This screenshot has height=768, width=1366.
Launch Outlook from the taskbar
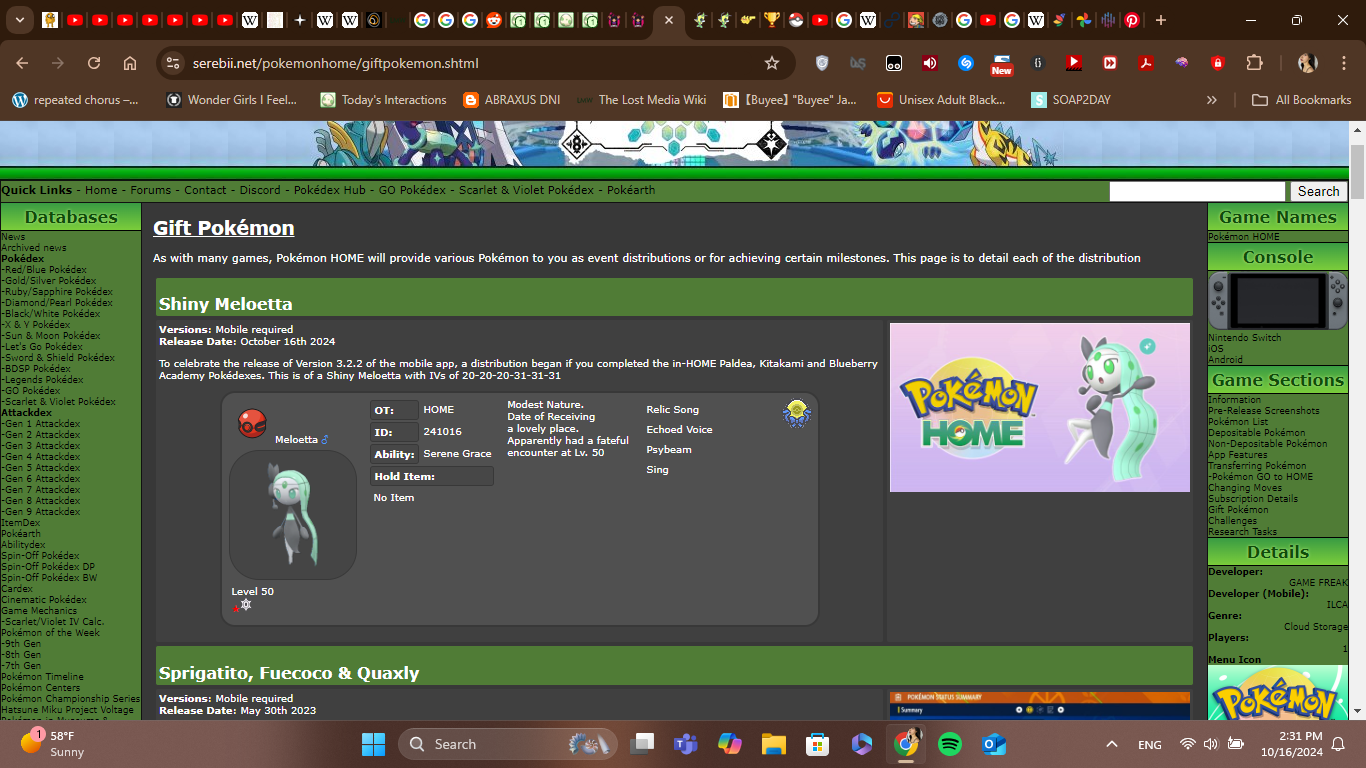tap(994, 744)
